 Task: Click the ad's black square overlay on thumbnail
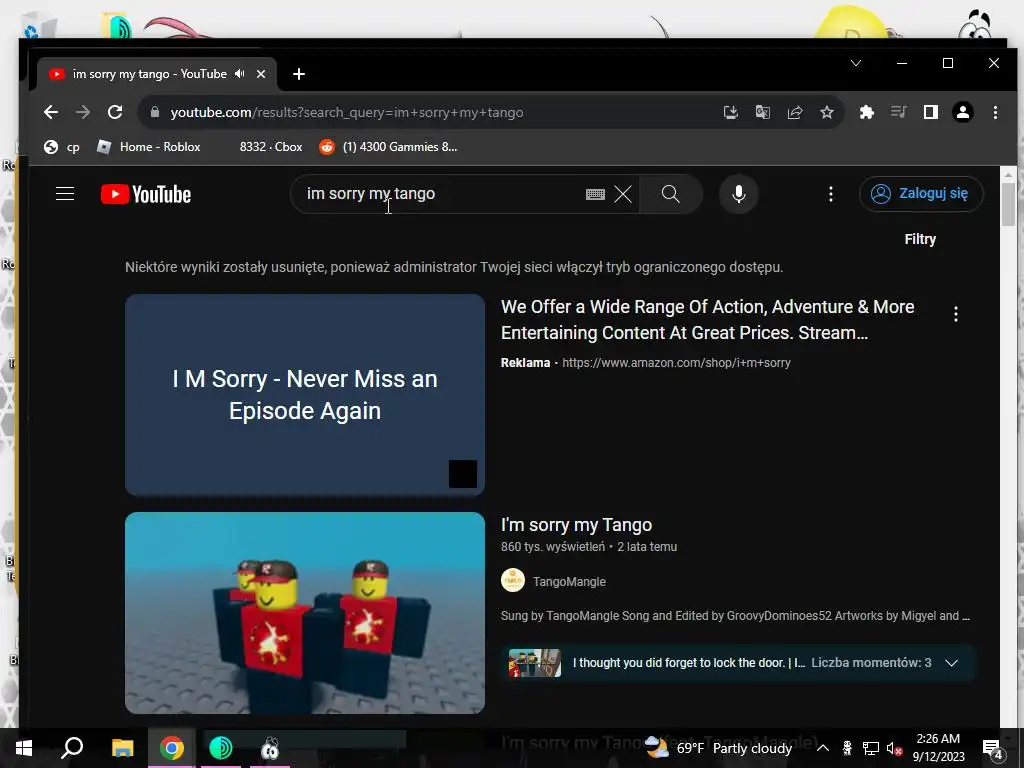point(463,474)
